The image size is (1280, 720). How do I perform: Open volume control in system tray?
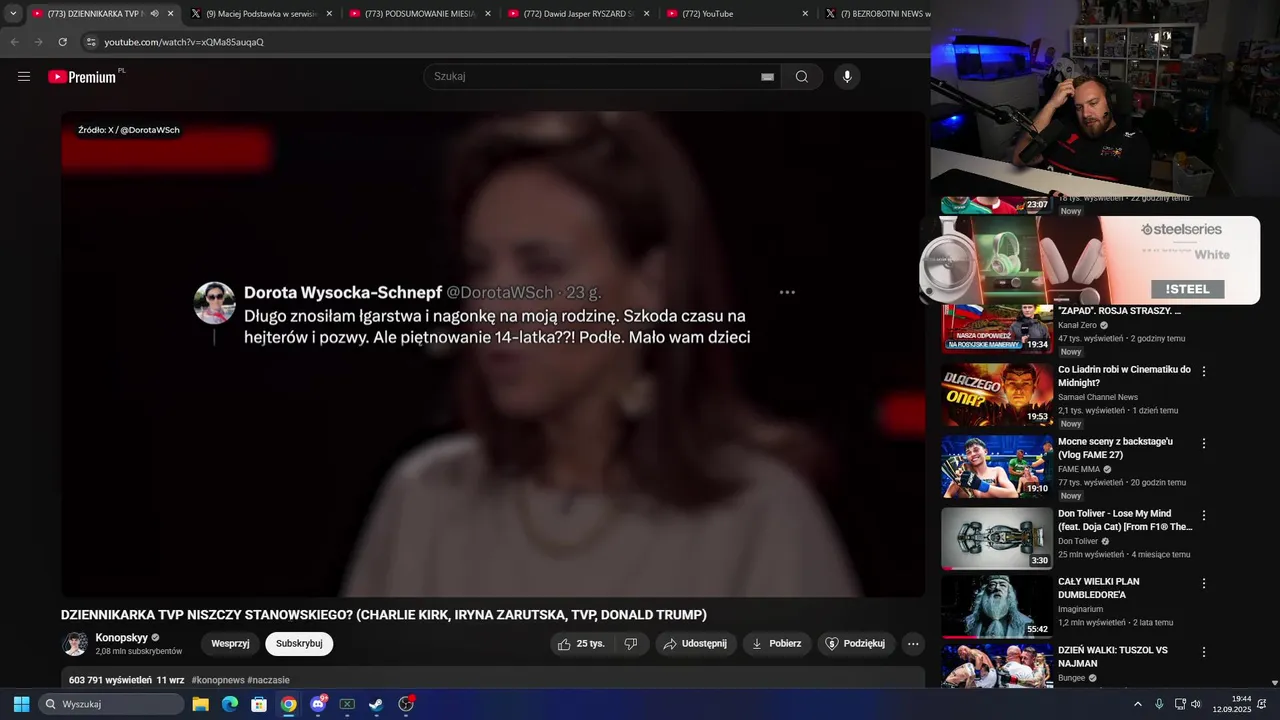click(1196, 704)
